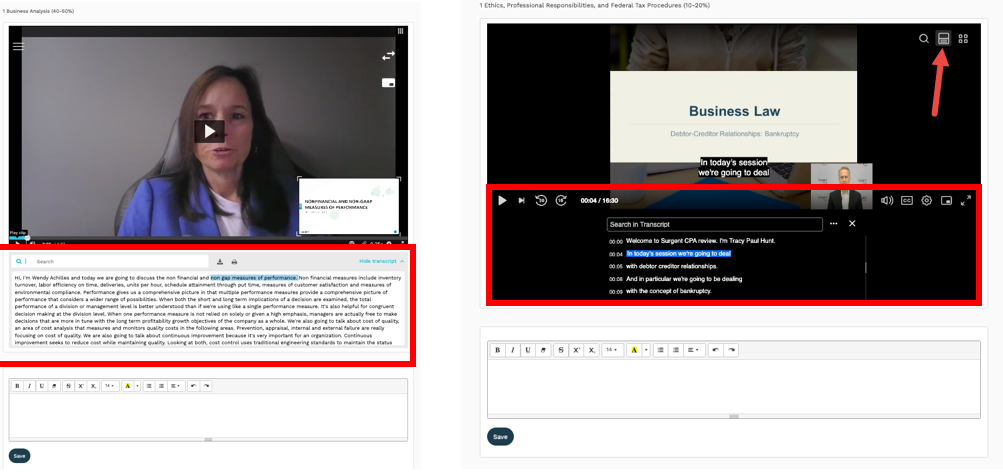Toggle Italic in Ethics notes editor
The height and width of the screenshot is (472, 1003).
click(x=512, y=350)
